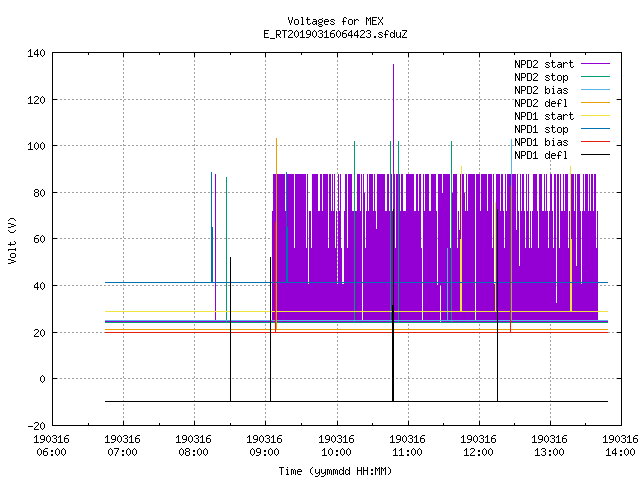Image resolution: width=640 pixels, height=480 pixels.
Task: Click the 140 y-axis tick label
Action: (36, 53)
